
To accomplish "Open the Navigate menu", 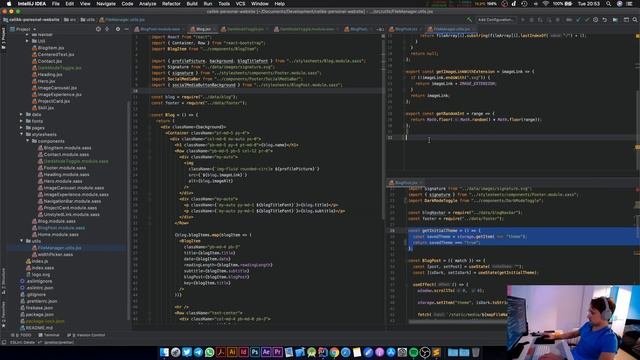I will [x=106, y=4].
